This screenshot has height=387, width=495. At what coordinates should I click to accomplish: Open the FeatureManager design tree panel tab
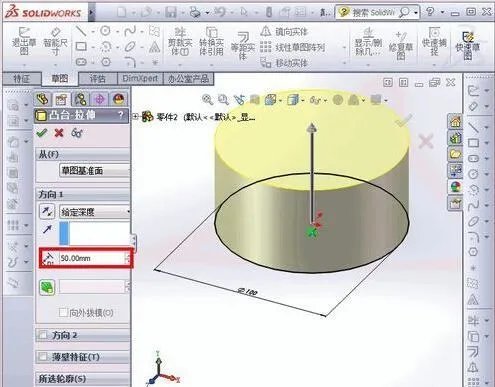pos(43,99)
